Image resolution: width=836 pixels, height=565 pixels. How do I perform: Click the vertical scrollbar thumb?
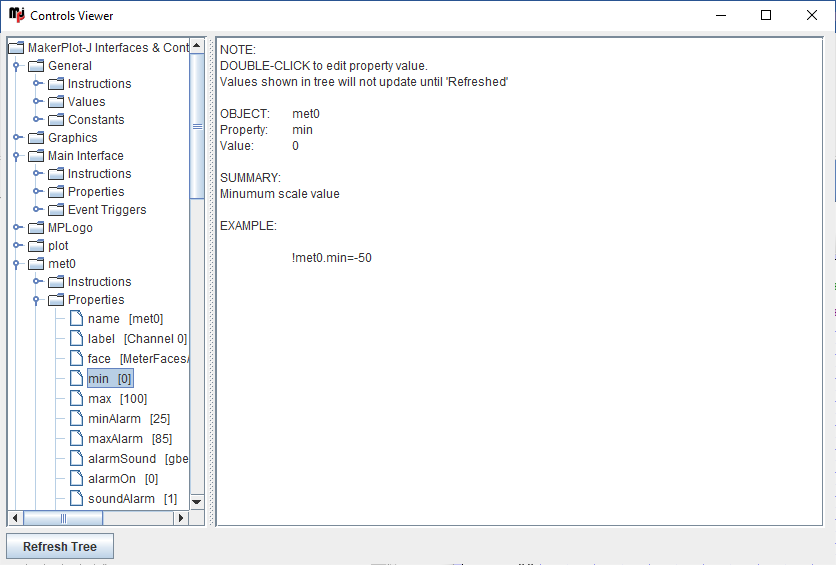197,126
